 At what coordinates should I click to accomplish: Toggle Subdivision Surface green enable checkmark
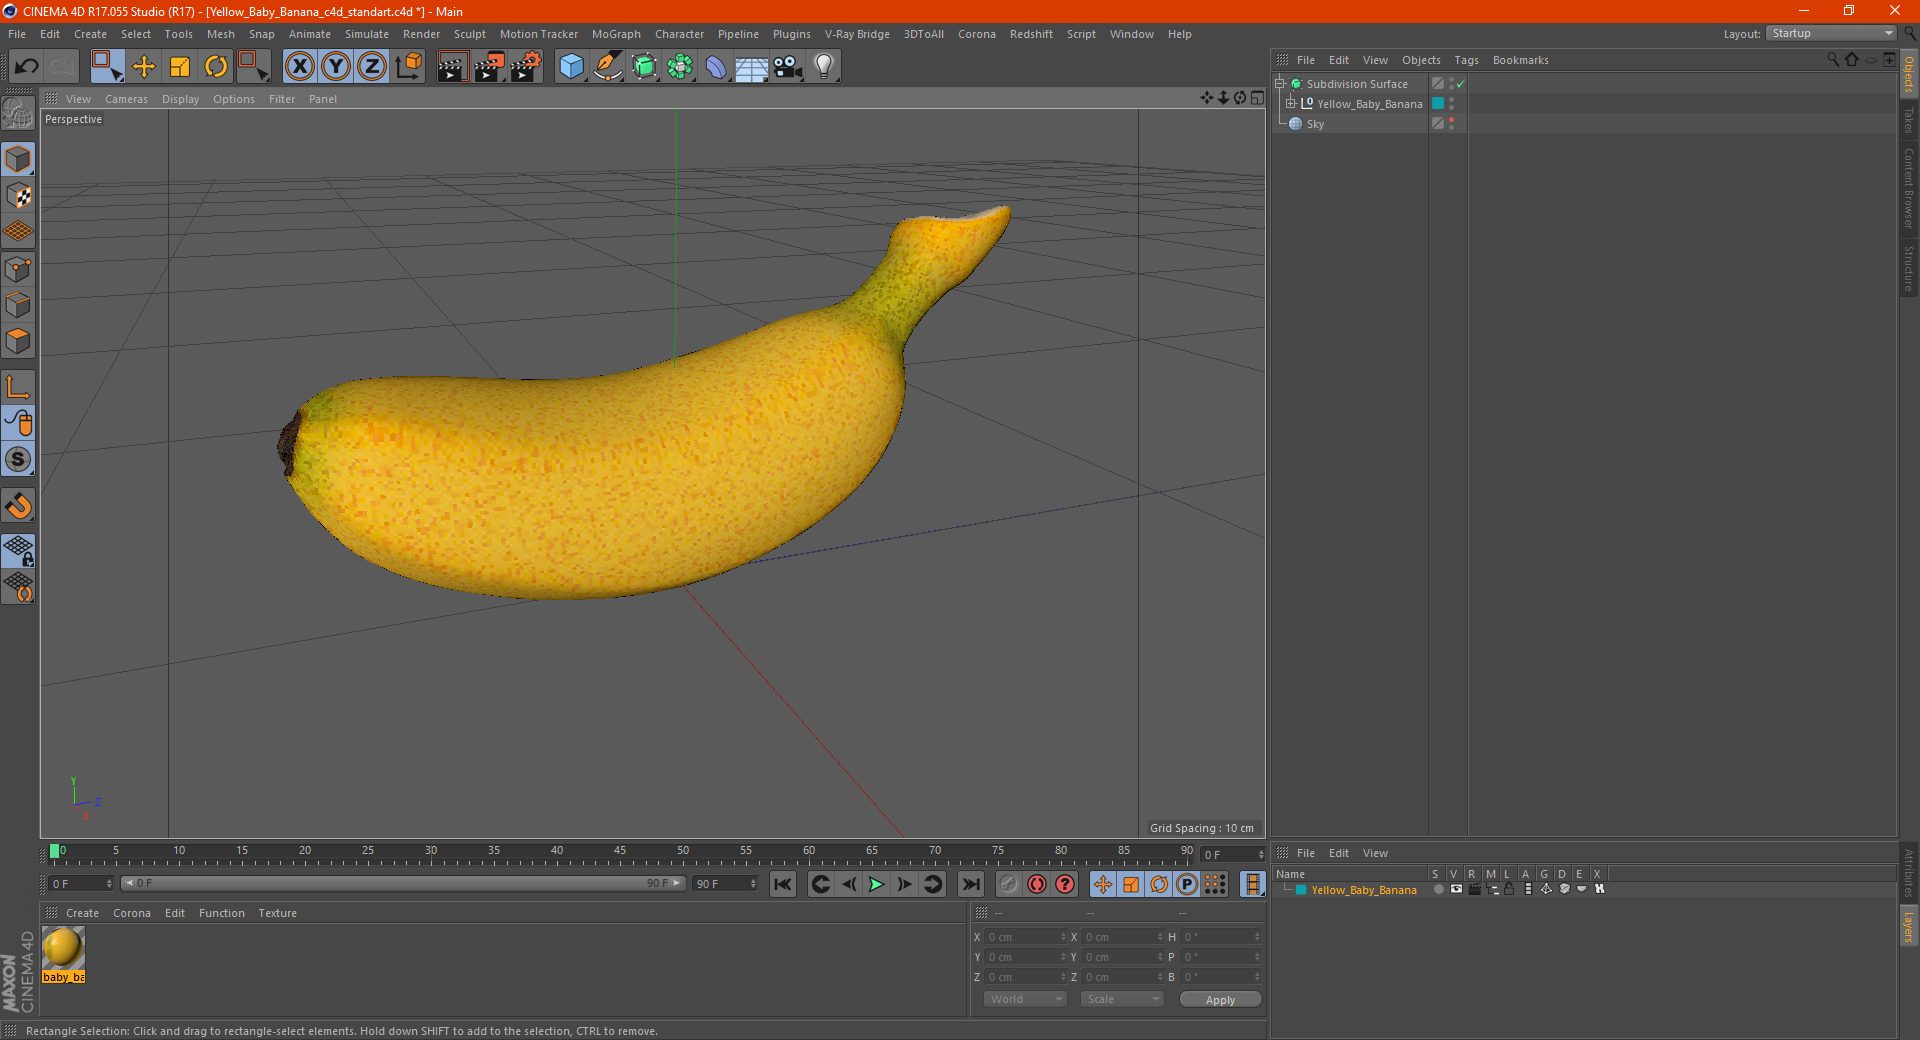pos(1460,84)
